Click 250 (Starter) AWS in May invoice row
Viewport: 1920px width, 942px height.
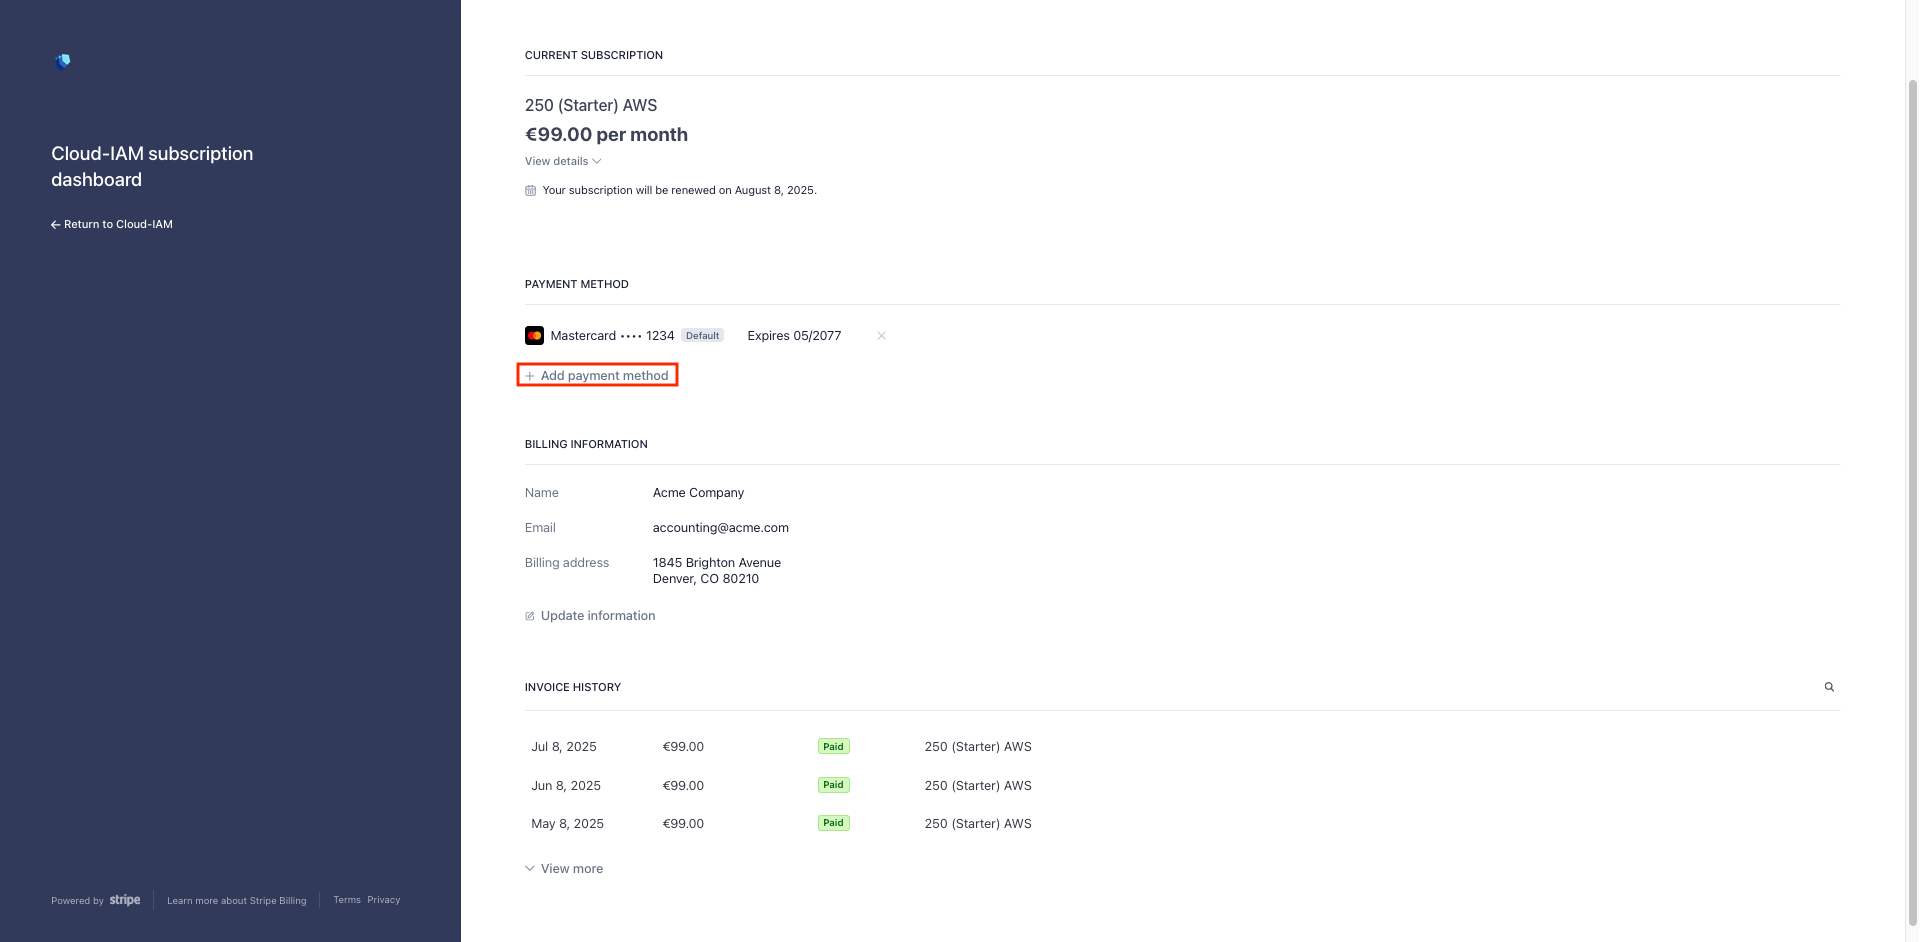click(978, 824)
